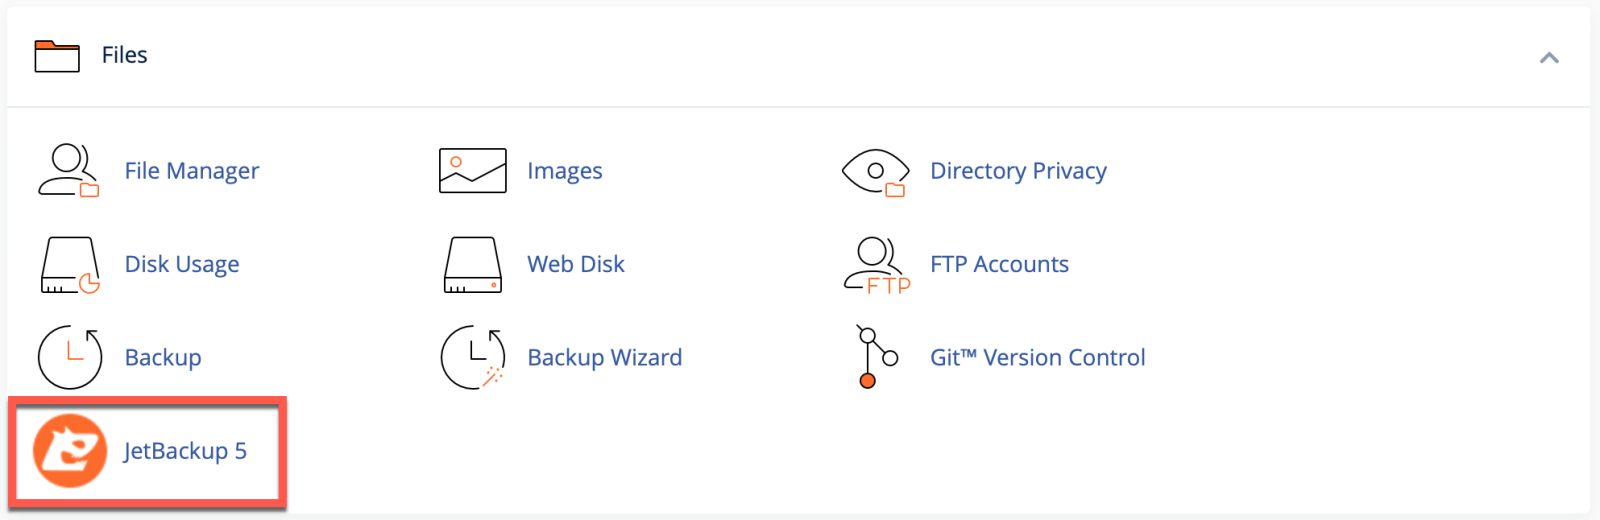Open the Disk Usage drive icon

(x=69, y=265)
